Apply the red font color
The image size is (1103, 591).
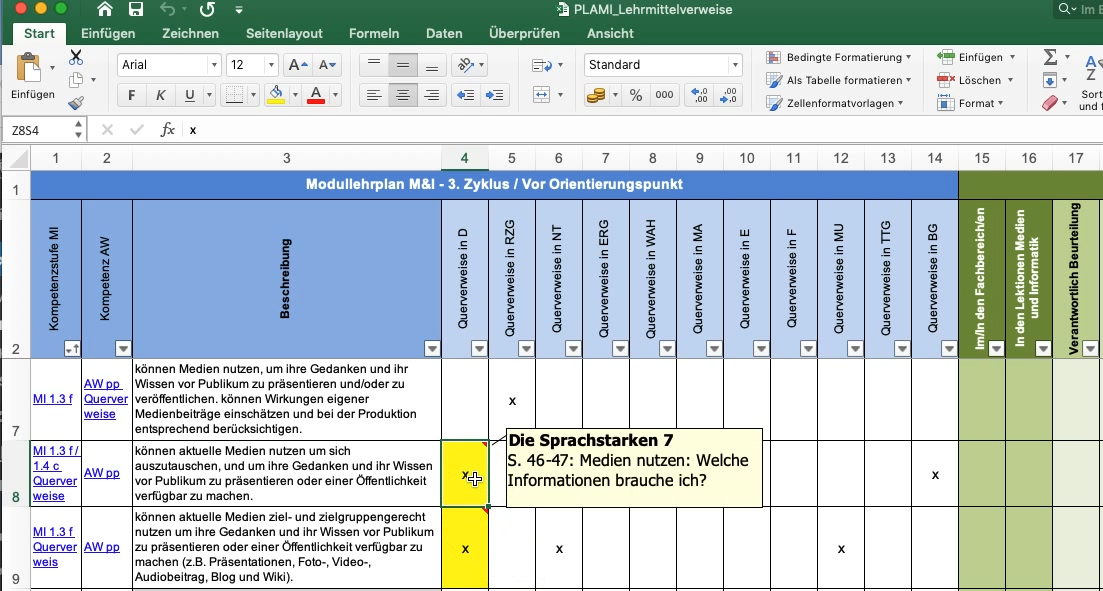click(x=316, y=95)
